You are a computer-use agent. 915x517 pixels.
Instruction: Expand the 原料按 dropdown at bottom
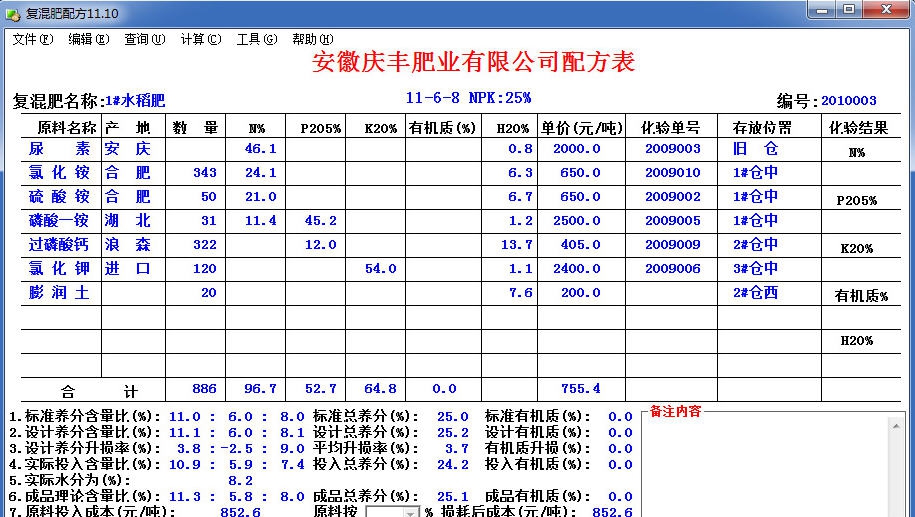410,512
